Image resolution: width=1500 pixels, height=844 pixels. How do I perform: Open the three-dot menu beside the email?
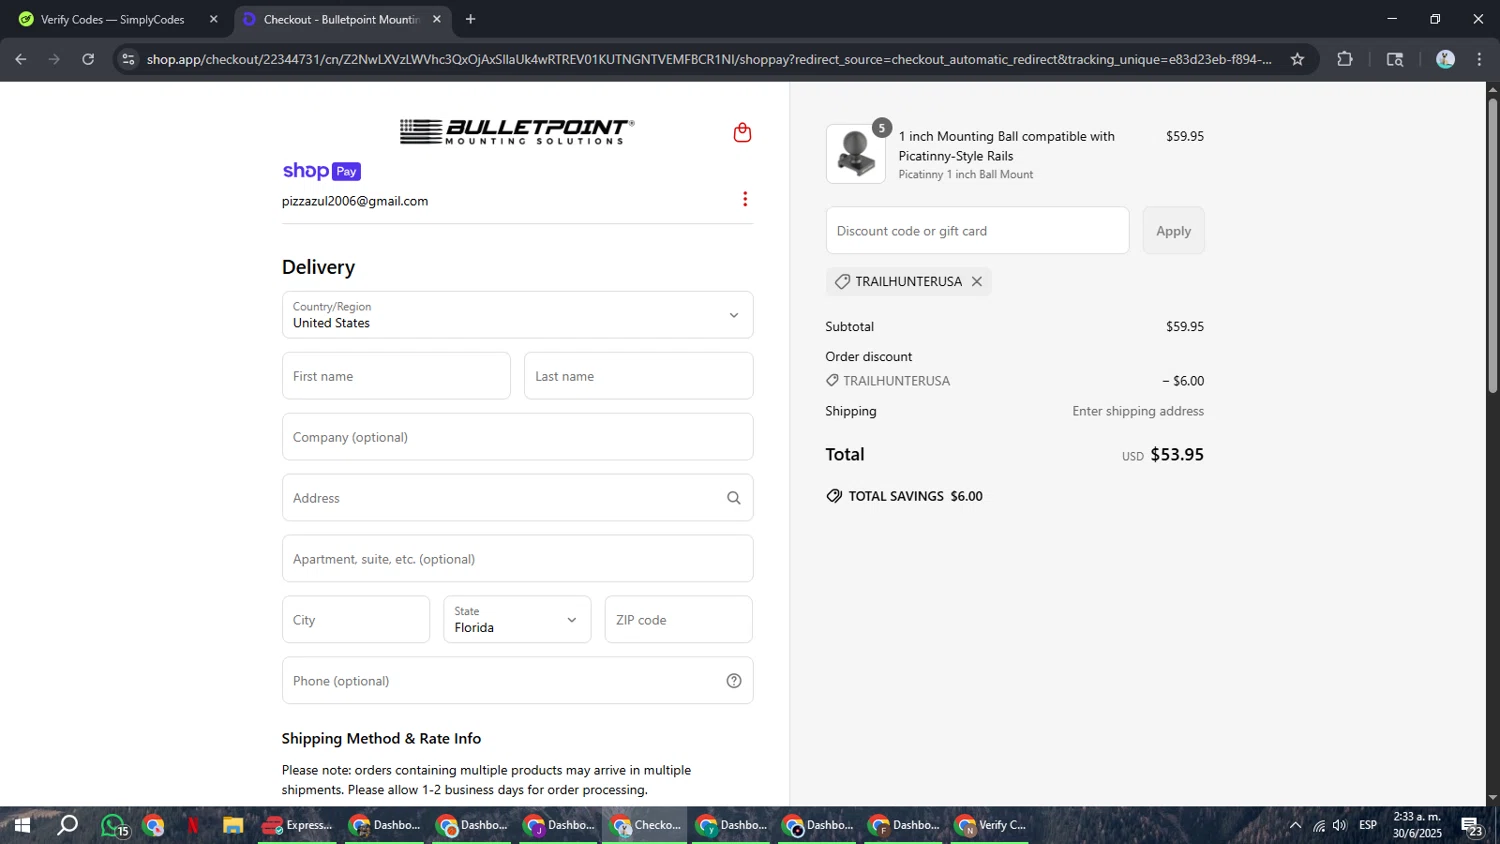(745, 199)
